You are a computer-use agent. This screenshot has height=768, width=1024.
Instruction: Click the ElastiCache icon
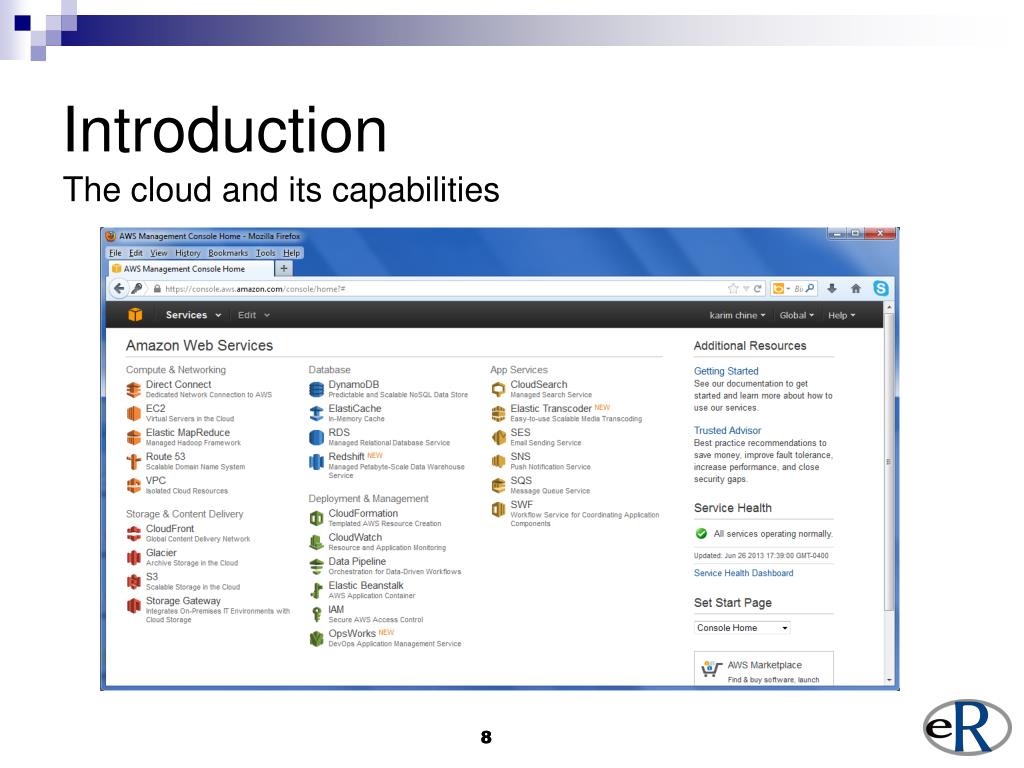(316, 413)
